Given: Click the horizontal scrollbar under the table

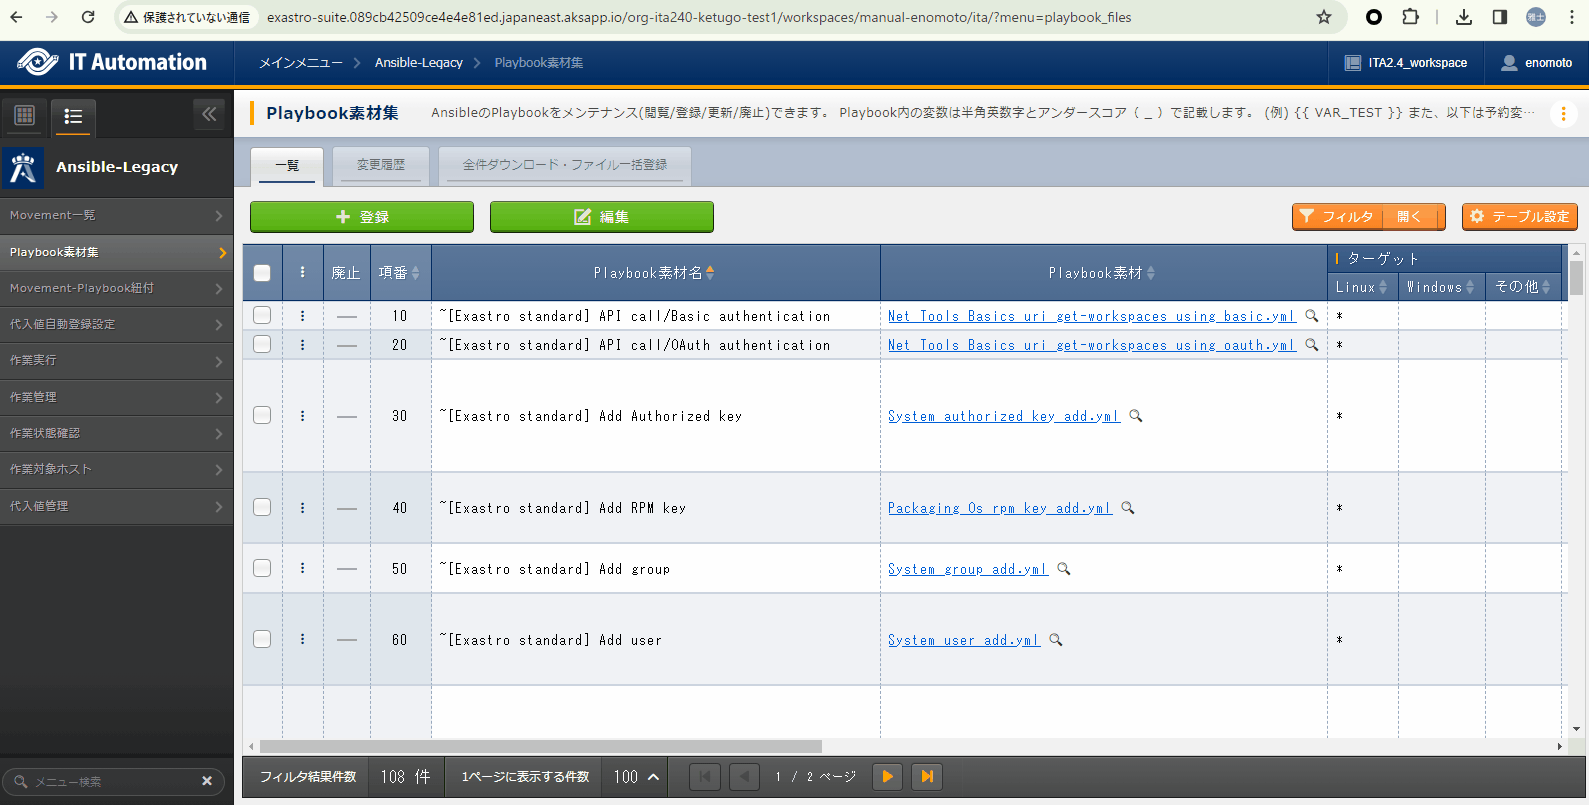Looking at the screenshot, I should pos(540,747).
